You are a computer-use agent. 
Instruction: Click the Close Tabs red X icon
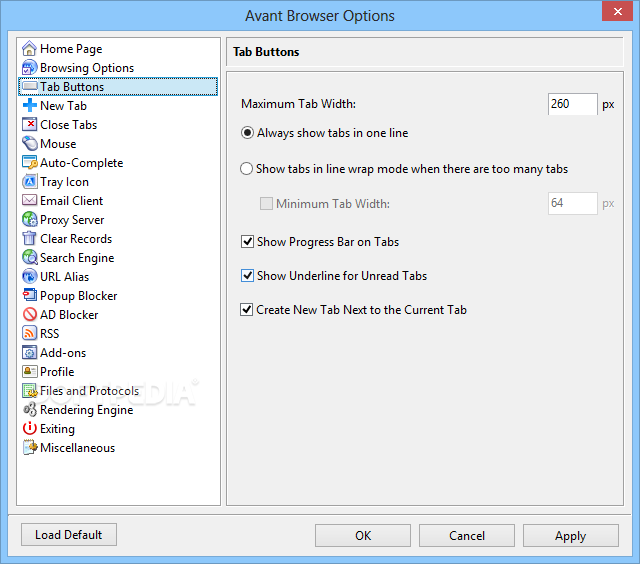[29, 124]
